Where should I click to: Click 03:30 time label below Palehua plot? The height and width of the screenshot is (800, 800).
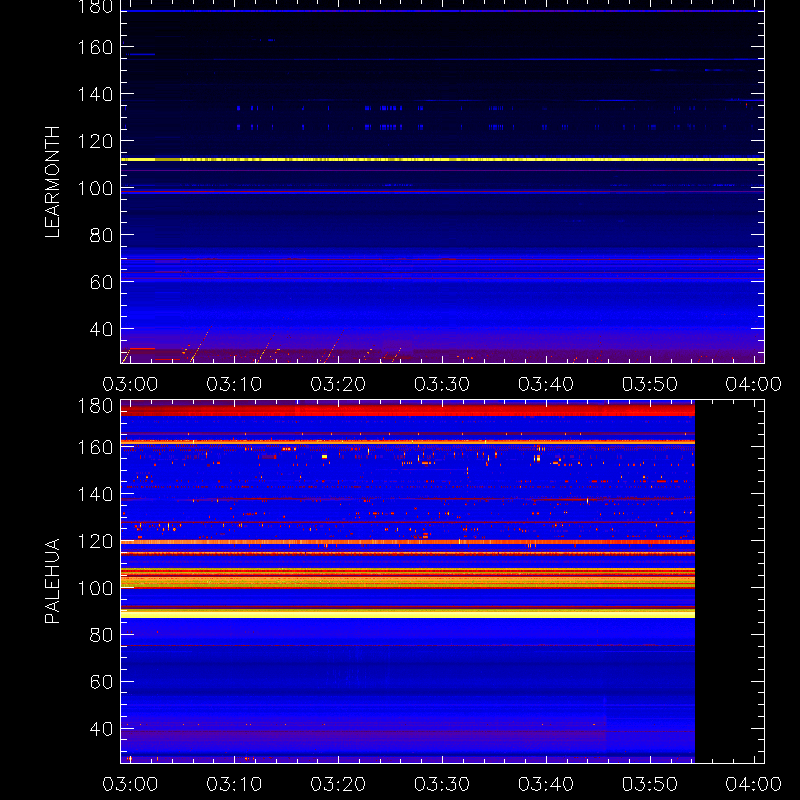point(442,784)
